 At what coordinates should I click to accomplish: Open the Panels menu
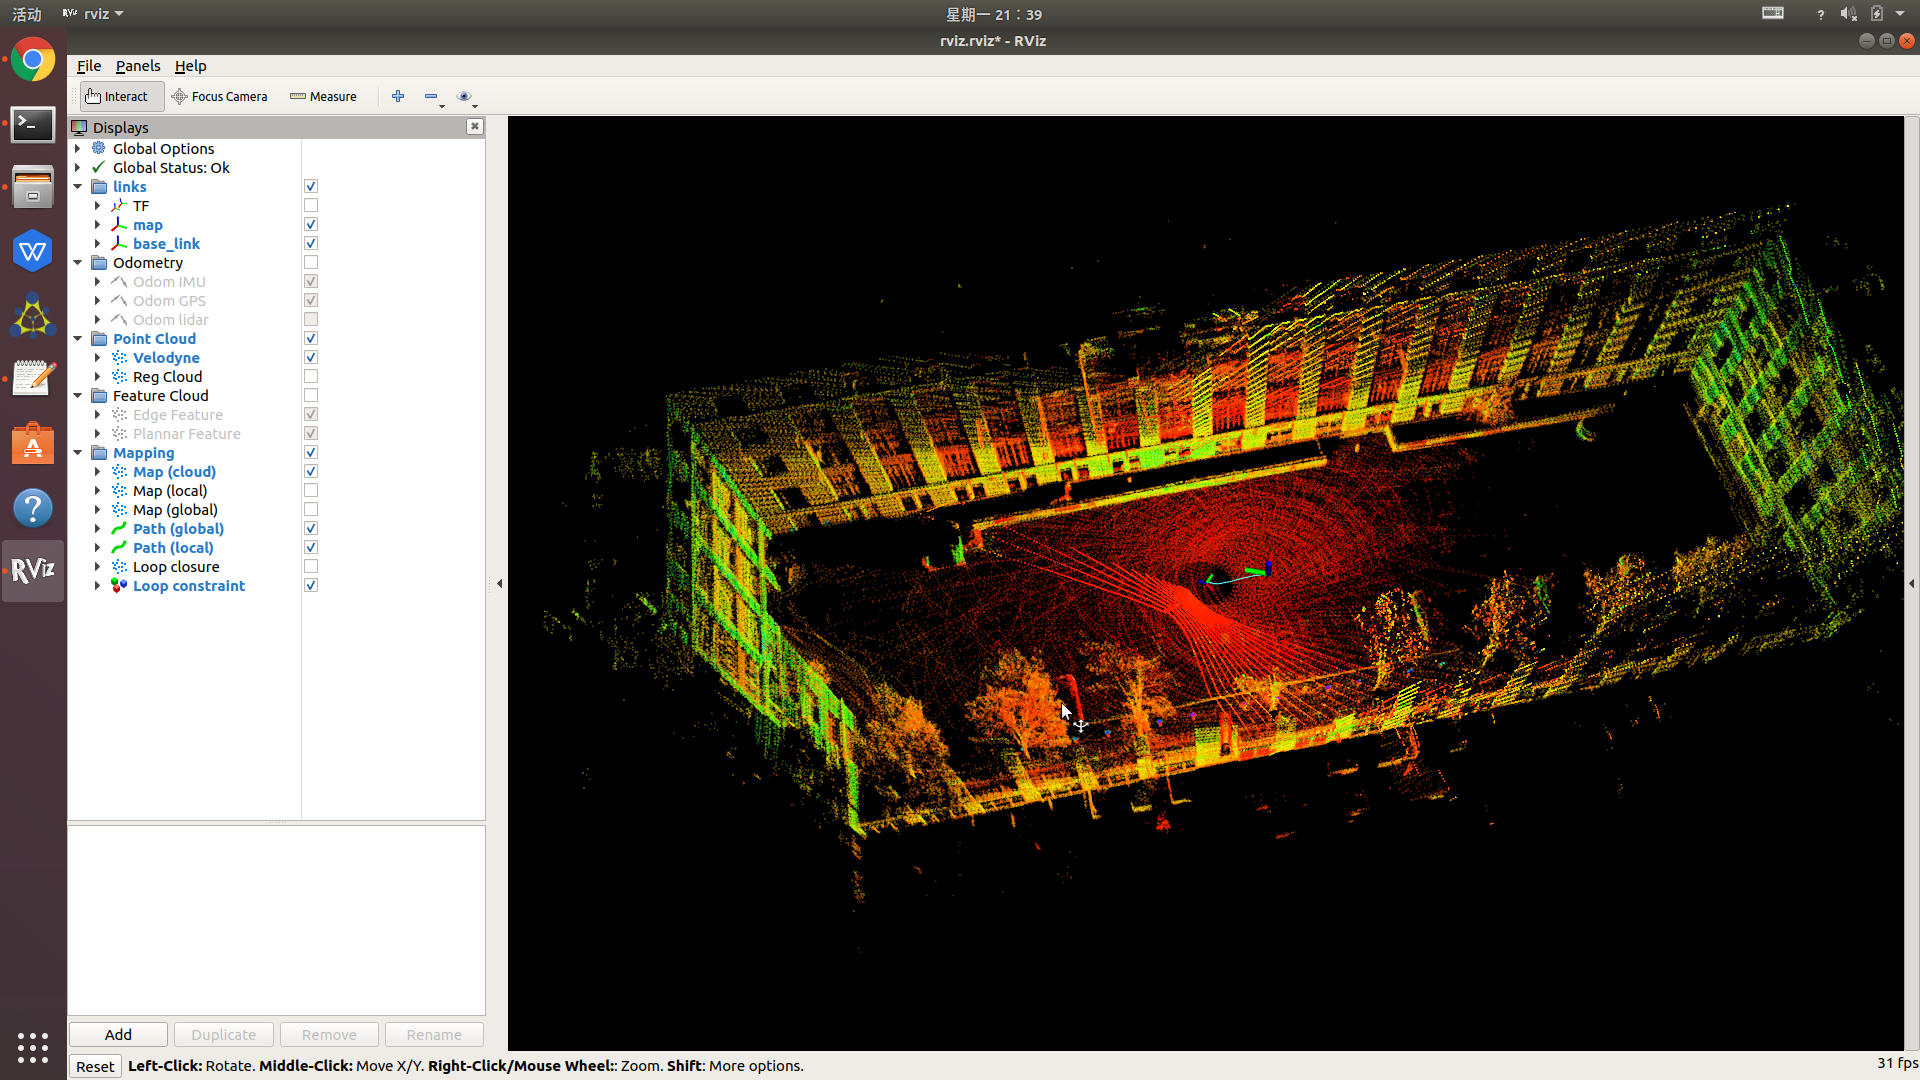pyautogui.click(x=137, y=66)
